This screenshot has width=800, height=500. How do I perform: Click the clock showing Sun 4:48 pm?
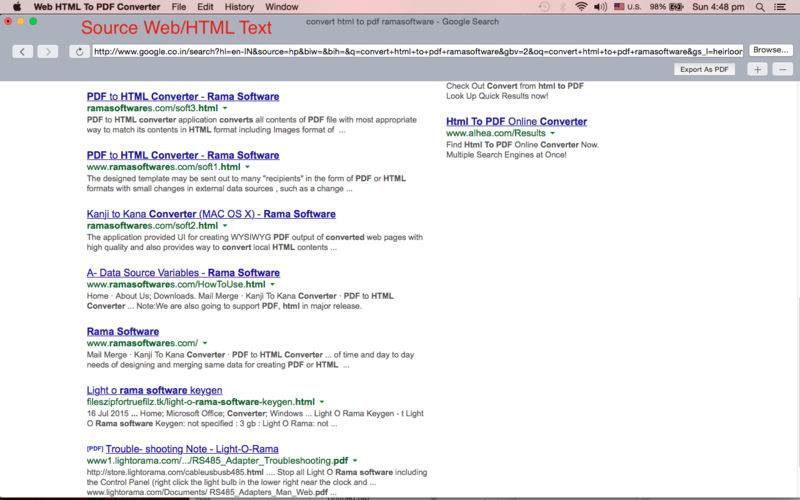coord(718,7)
